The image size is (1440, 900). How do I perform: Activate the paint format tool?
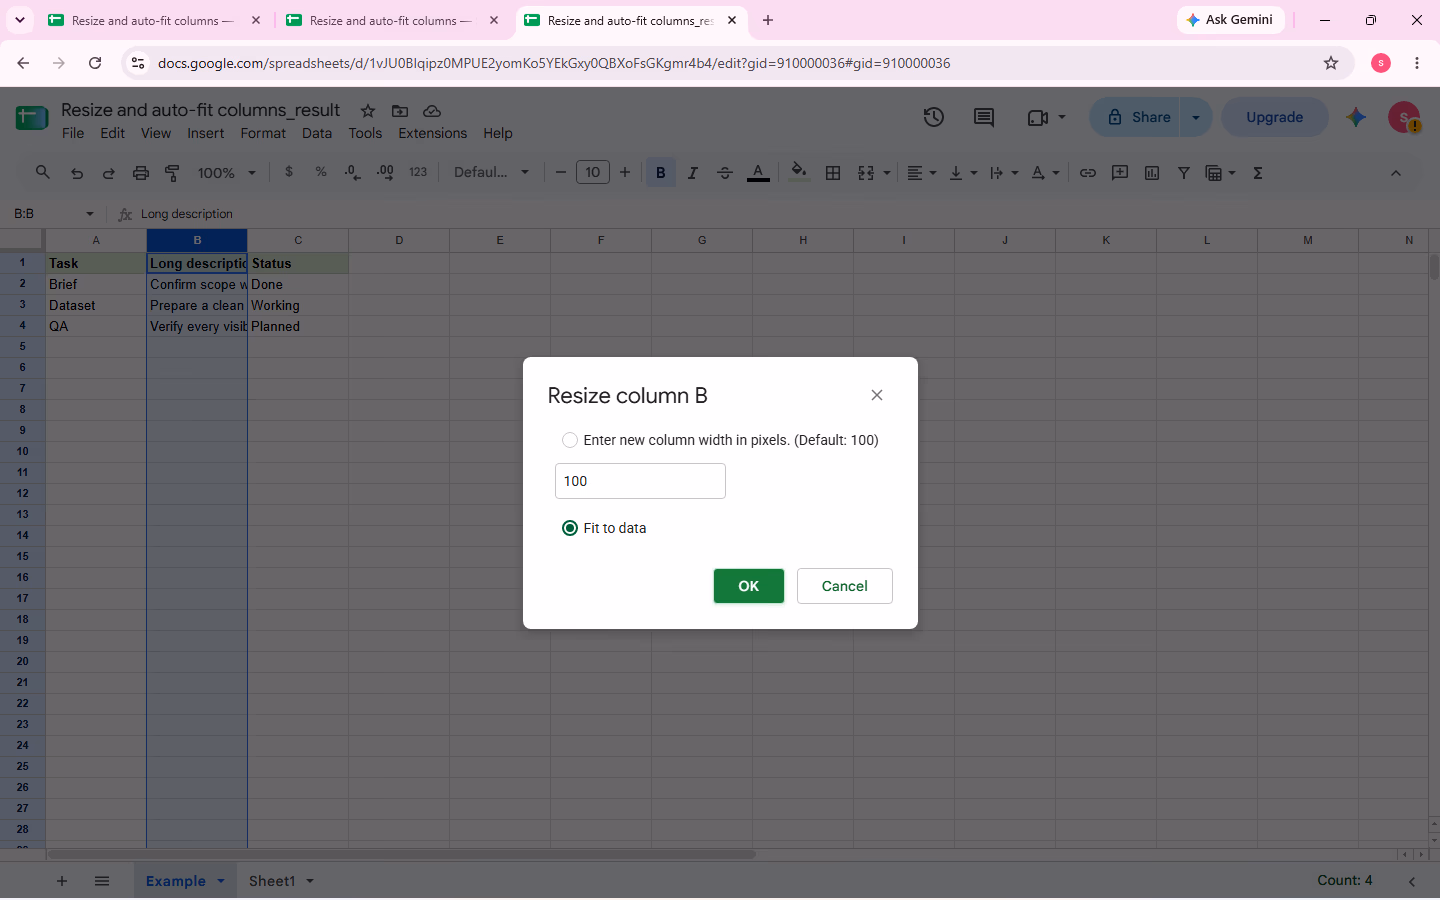coord(173,173)
